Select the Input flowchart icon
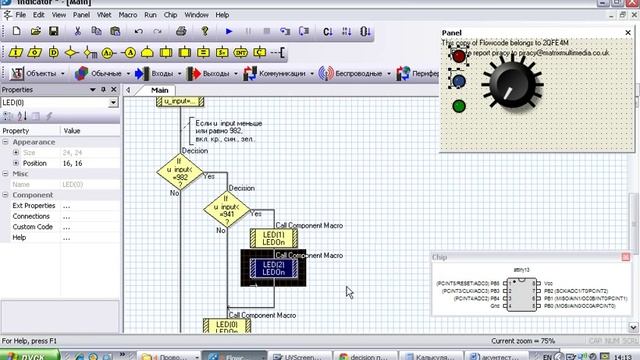Screen dimensions: 640x360 pos(16,52)
